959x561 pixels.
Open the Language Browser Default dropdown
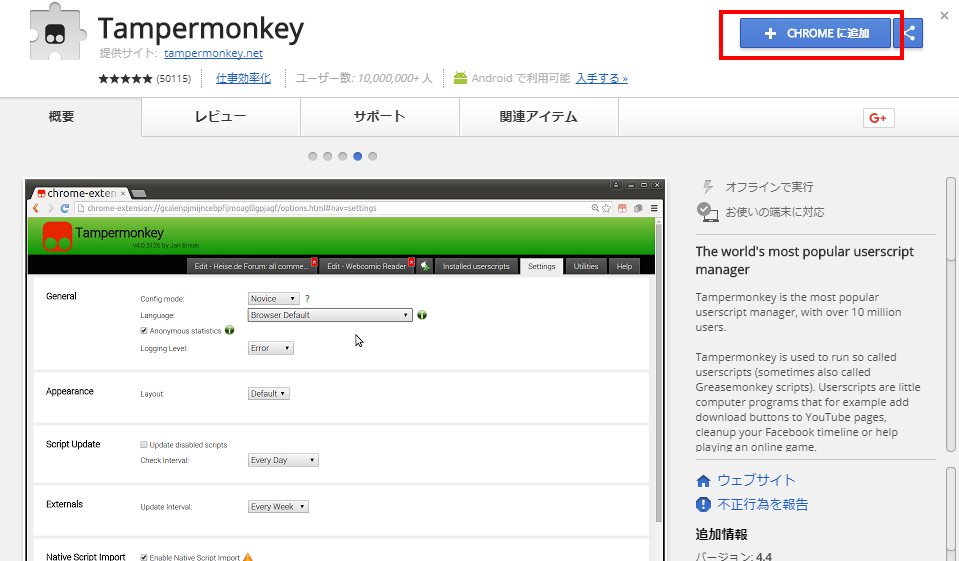[x=330, y=315]
